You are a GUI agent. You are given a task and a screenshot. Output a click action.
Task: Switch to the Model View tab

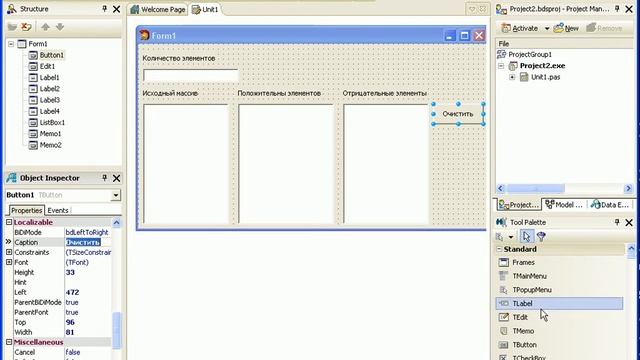[564, 204]
